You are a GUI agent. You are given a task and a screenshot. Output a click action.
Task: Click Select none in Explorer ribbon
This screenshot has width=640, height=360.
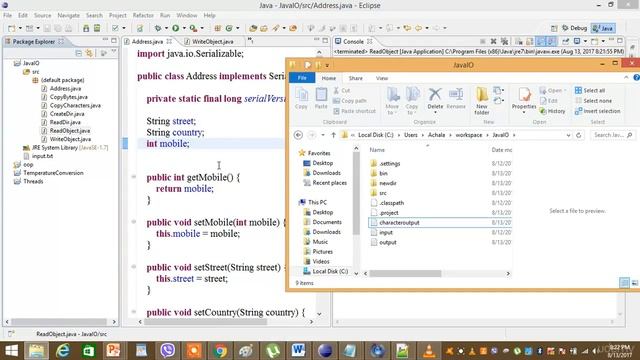click(593, 100)
